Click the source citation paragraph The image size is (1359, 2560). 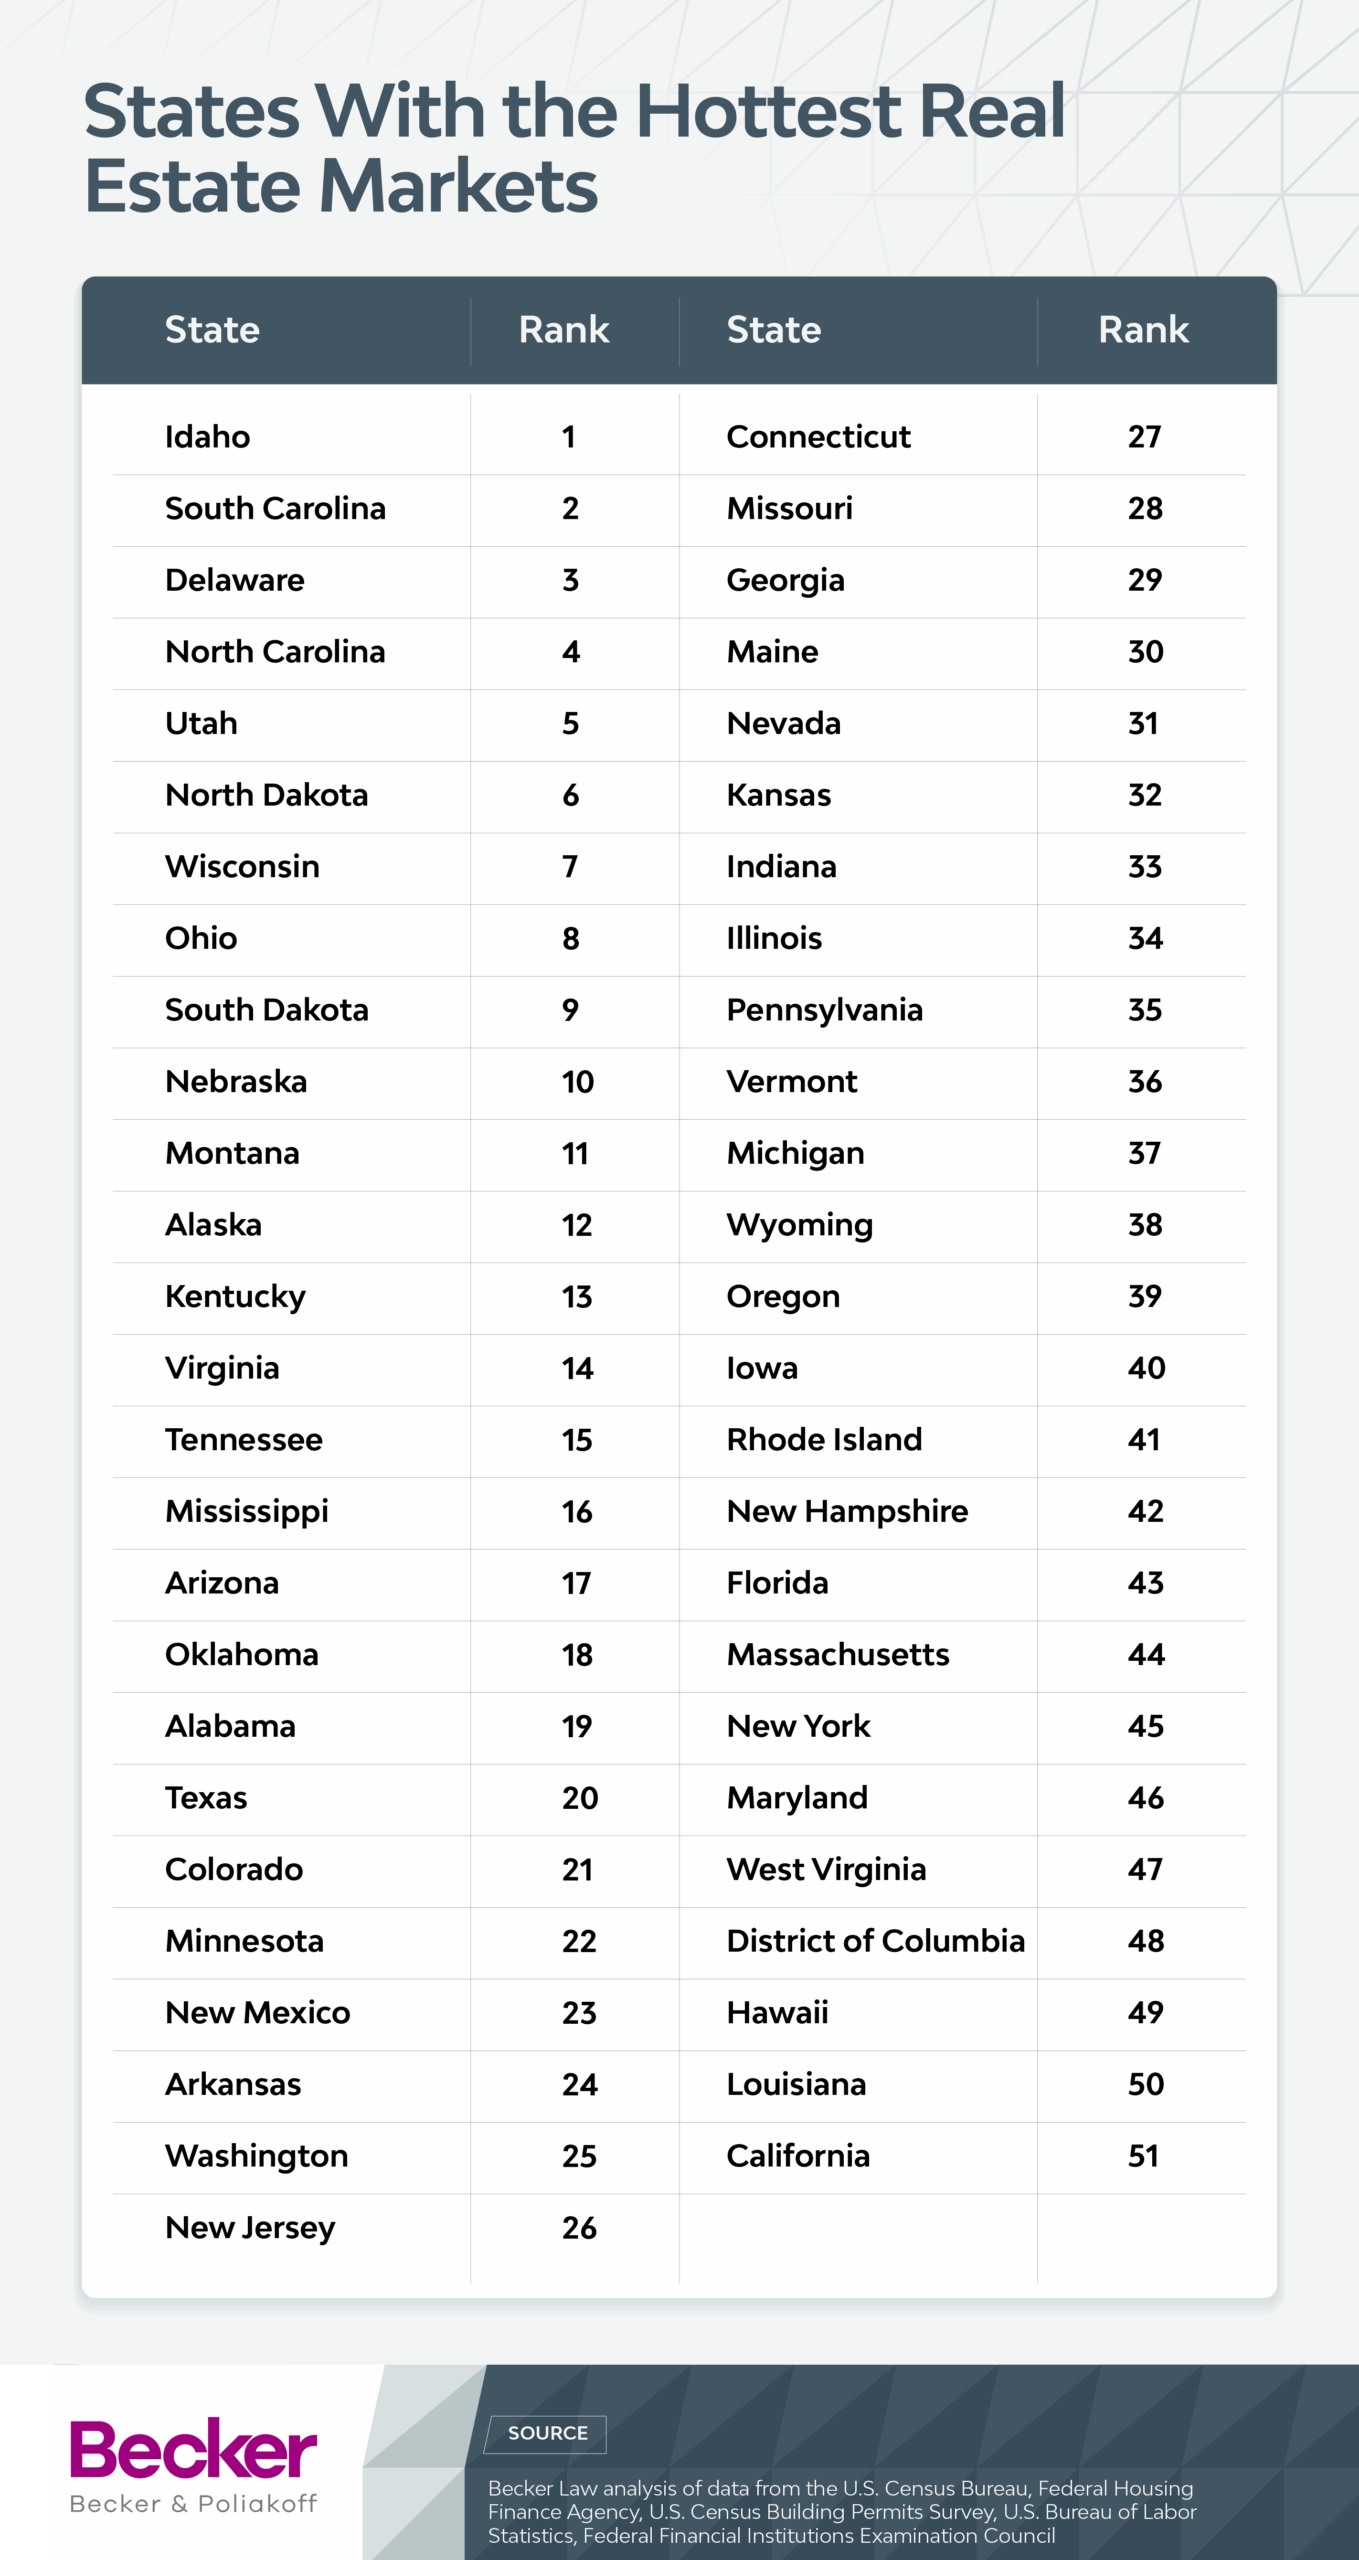pos(842,2511)
